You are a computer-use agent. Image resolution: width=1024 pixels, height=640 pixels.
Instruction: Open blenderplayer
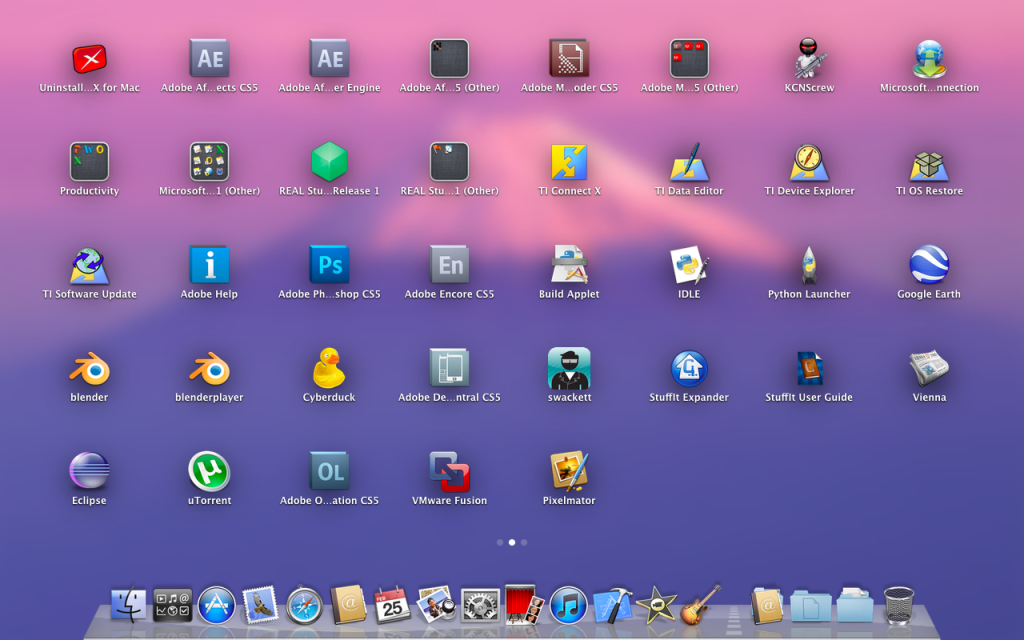209,369
